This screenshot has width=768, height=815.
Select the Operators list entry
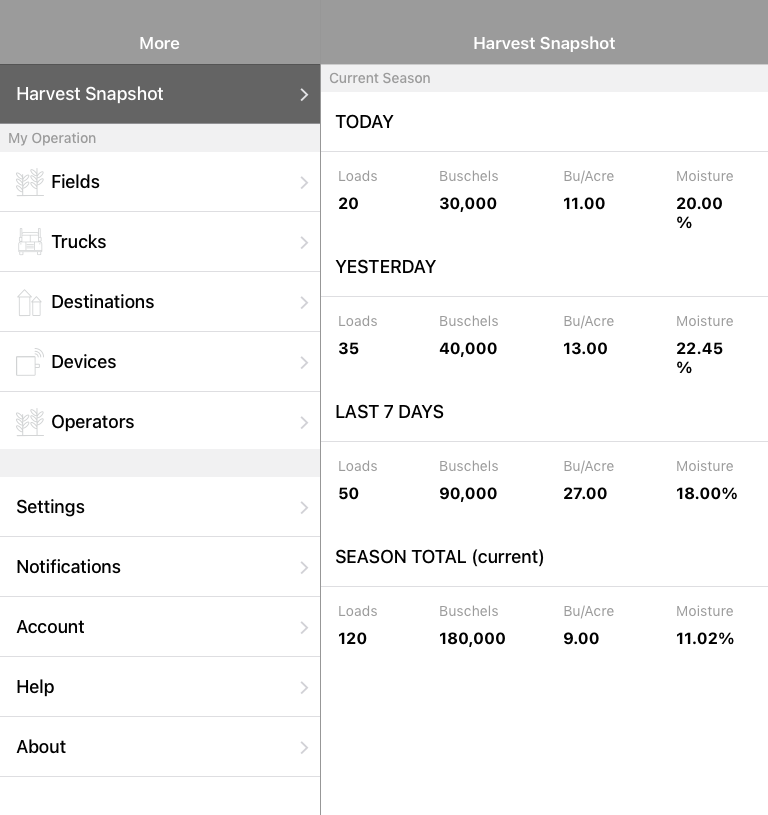(x=160, y=422)
